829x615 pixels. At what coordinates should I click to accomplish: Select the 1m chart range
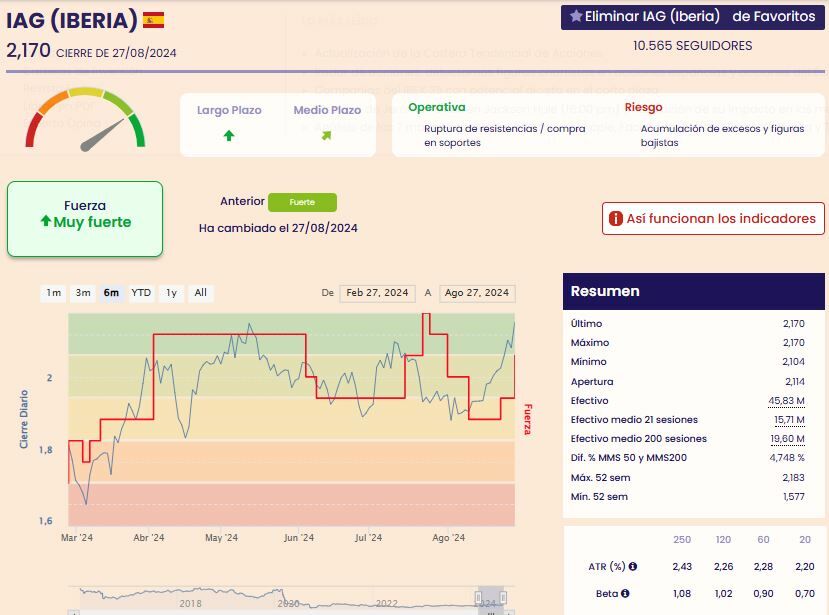tap(53, 293)
